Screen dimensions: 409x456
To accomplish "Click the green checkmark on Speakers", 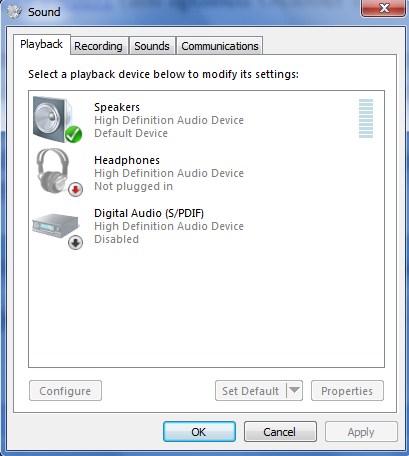I will [x=73, y=134].
